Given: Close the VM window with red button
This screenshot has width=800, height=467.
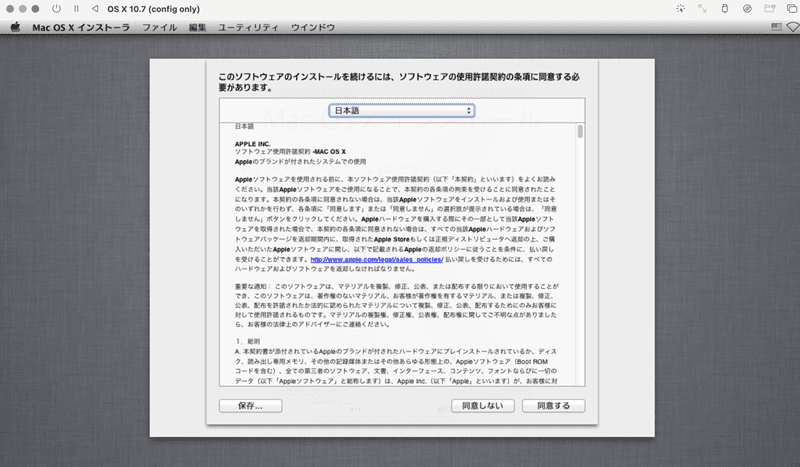Looking at the screenshot, I should [10, 9].
